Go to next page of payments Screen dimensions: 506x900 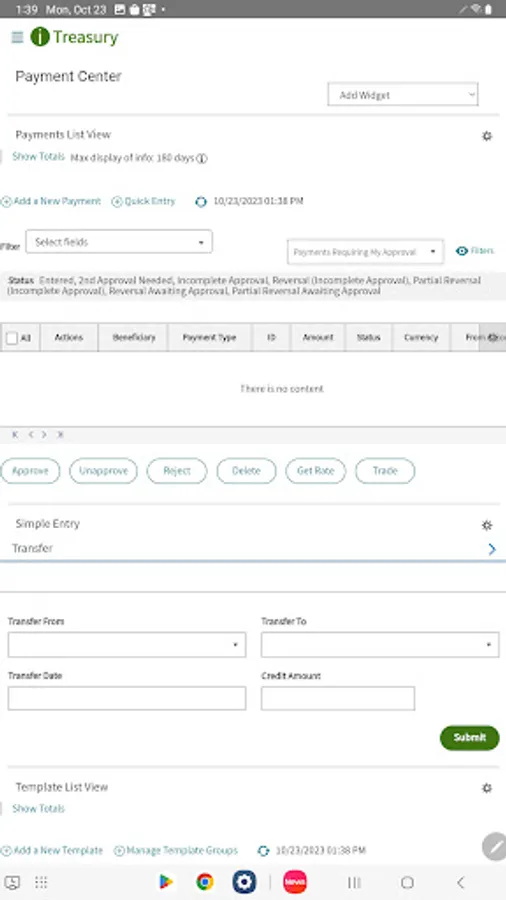(44, 435)
